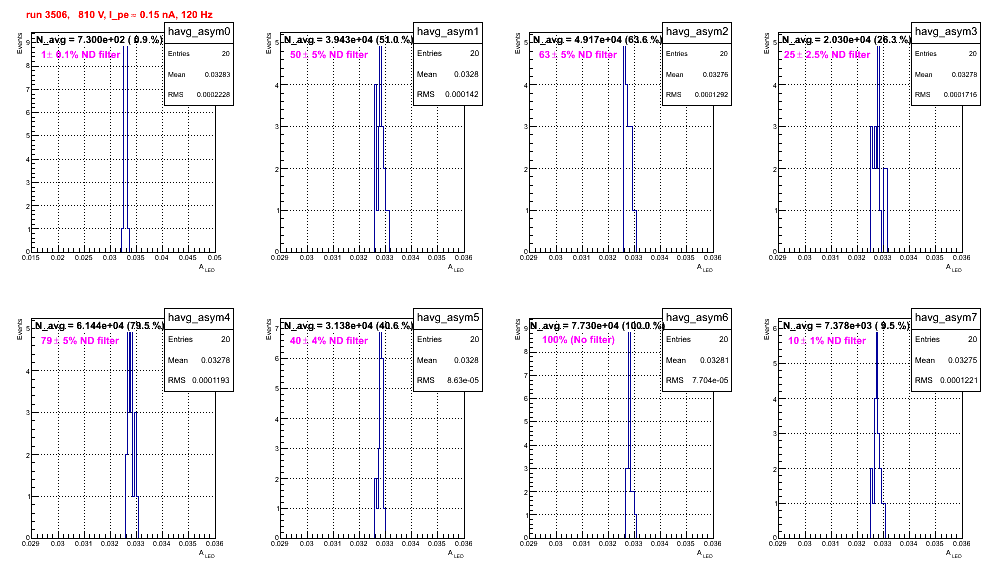Click RMS 0.0002228 in havg_asym0 stats
The width and height of the screenshot is (996, 572).
point(199,95)
